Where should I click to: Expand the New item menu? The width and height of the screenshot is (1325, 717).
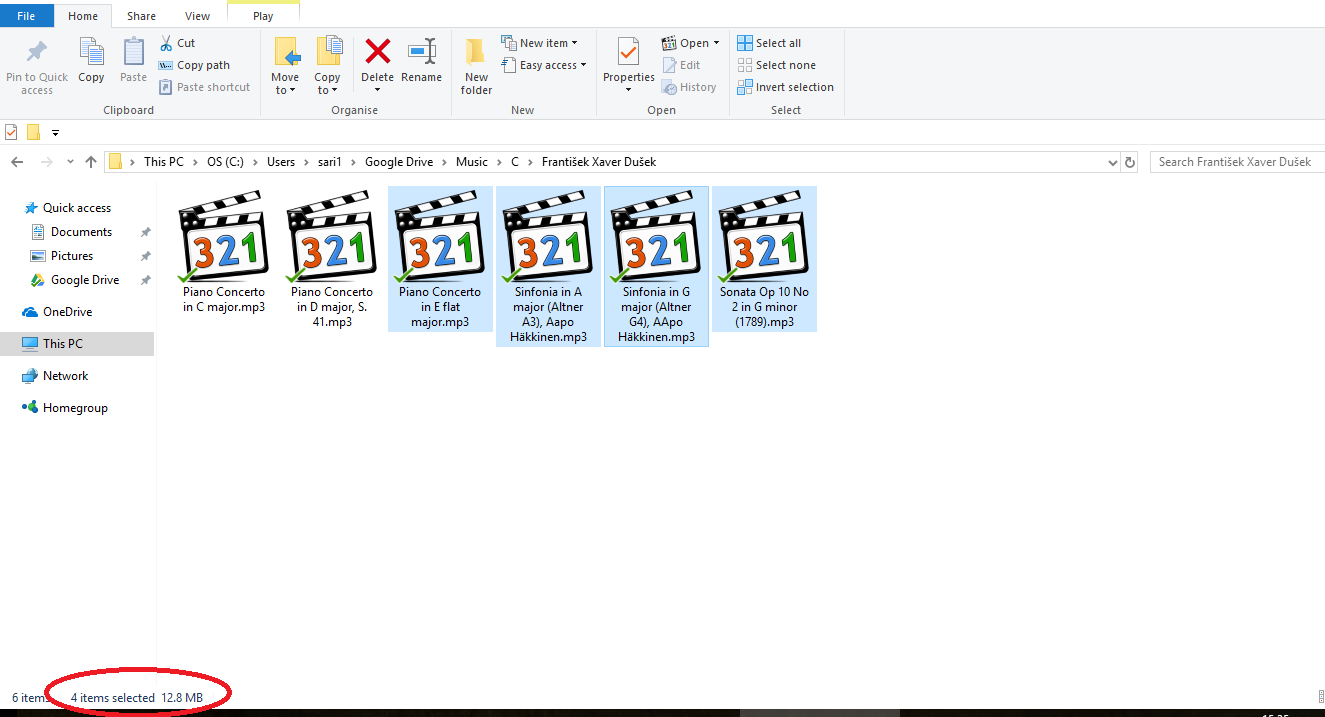point(541,42)
